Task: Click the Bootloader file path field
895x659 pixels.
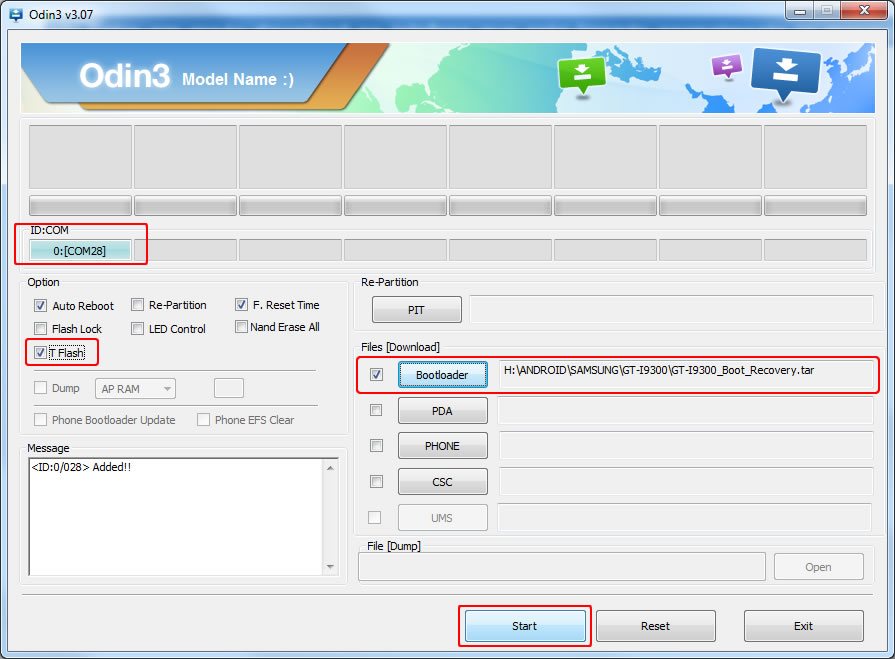Action: coord(686,374)
